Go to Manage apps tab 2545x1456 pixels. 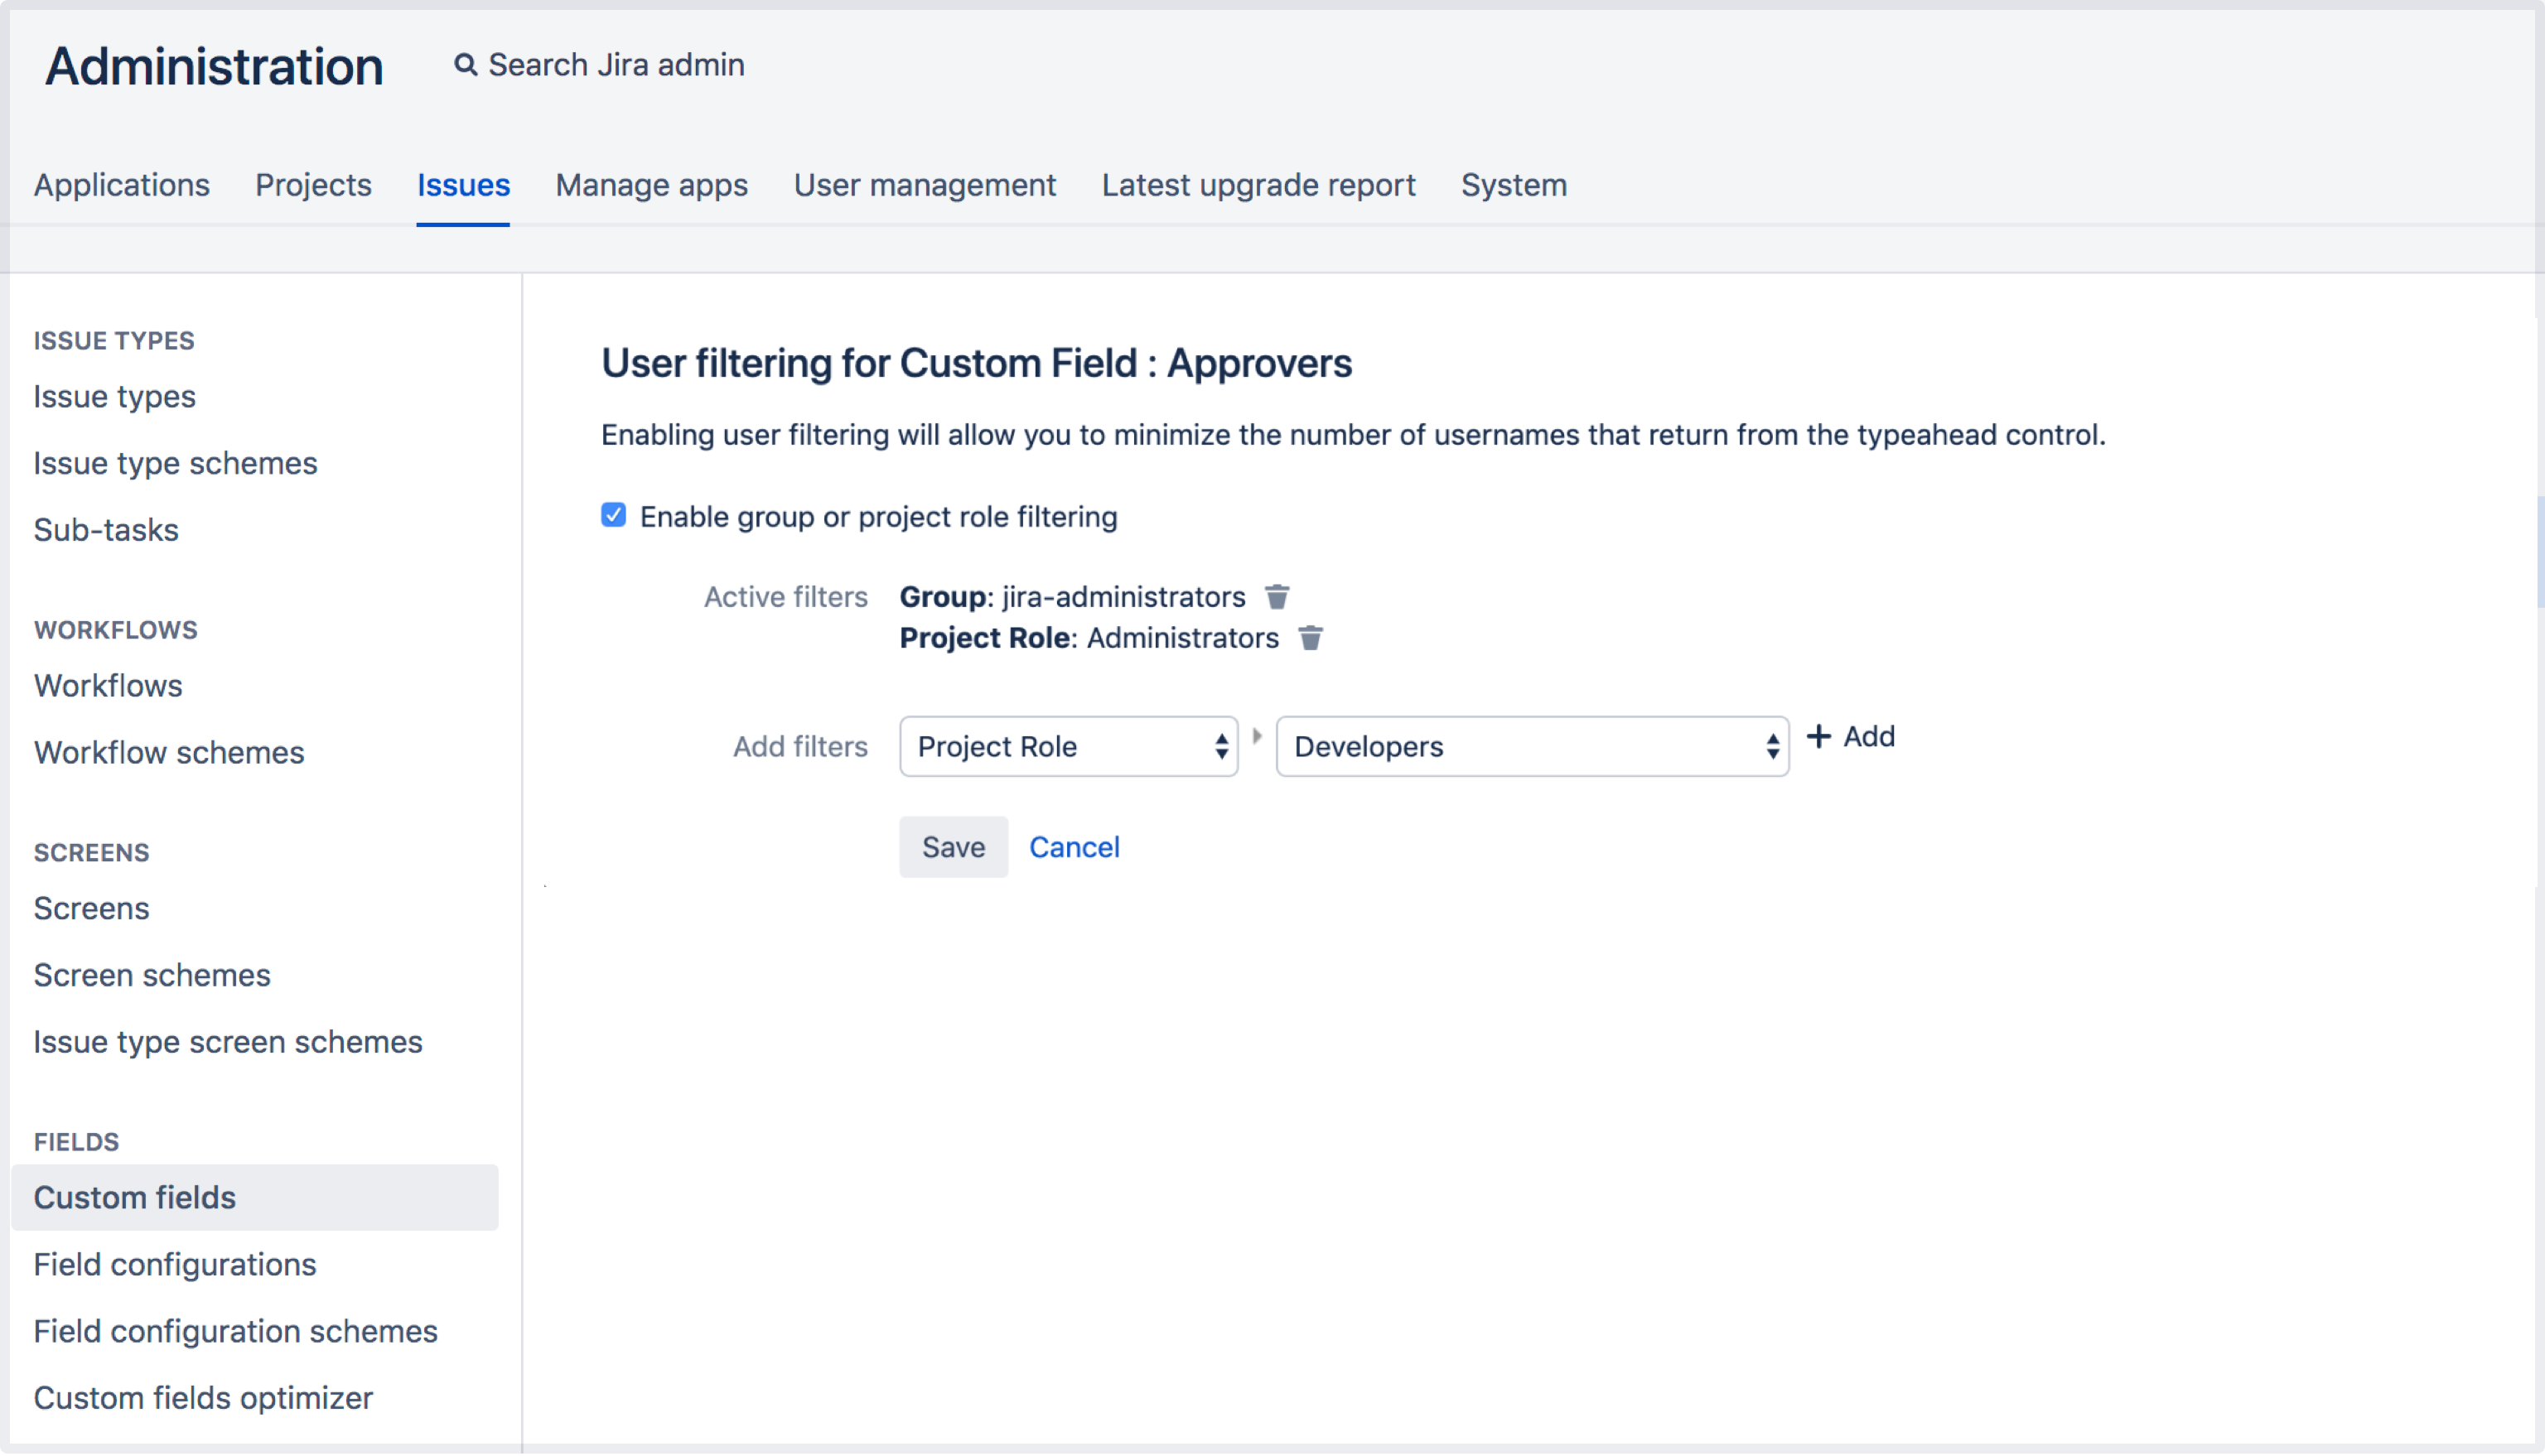(652, 185)
